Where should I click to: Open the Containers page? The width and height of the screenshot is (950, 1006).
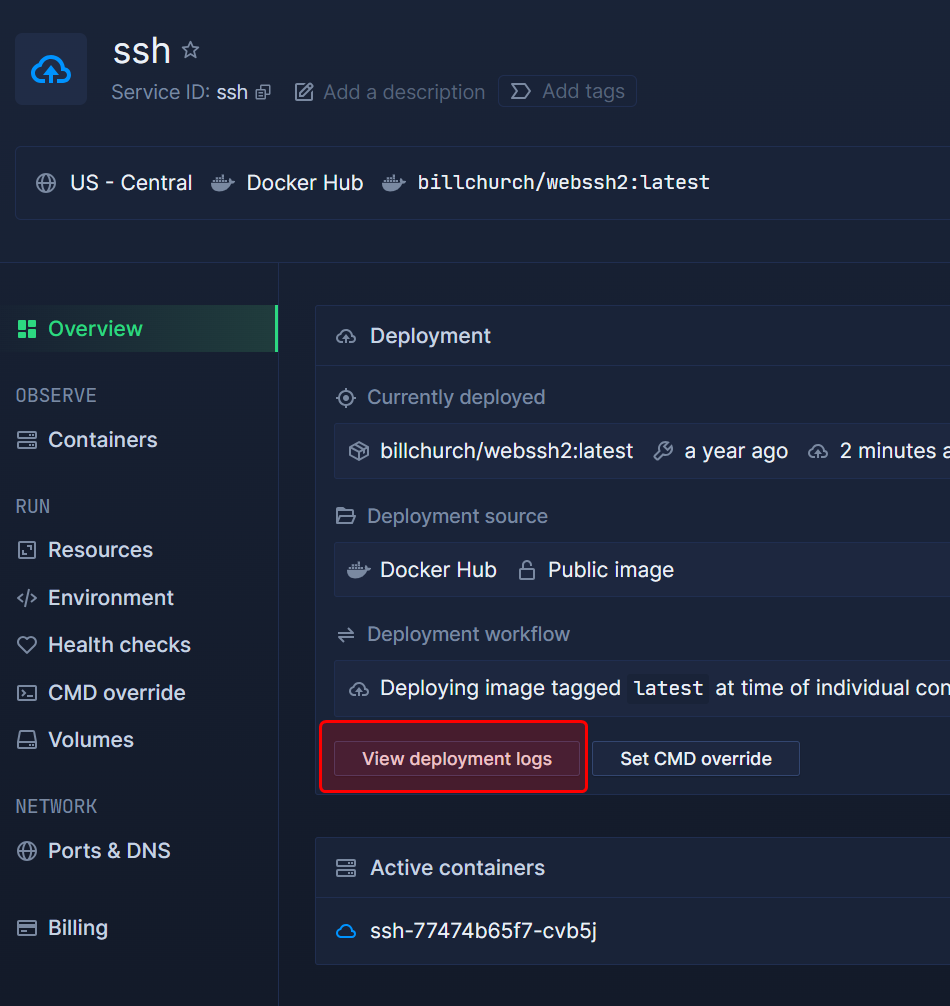click(102, 440)
